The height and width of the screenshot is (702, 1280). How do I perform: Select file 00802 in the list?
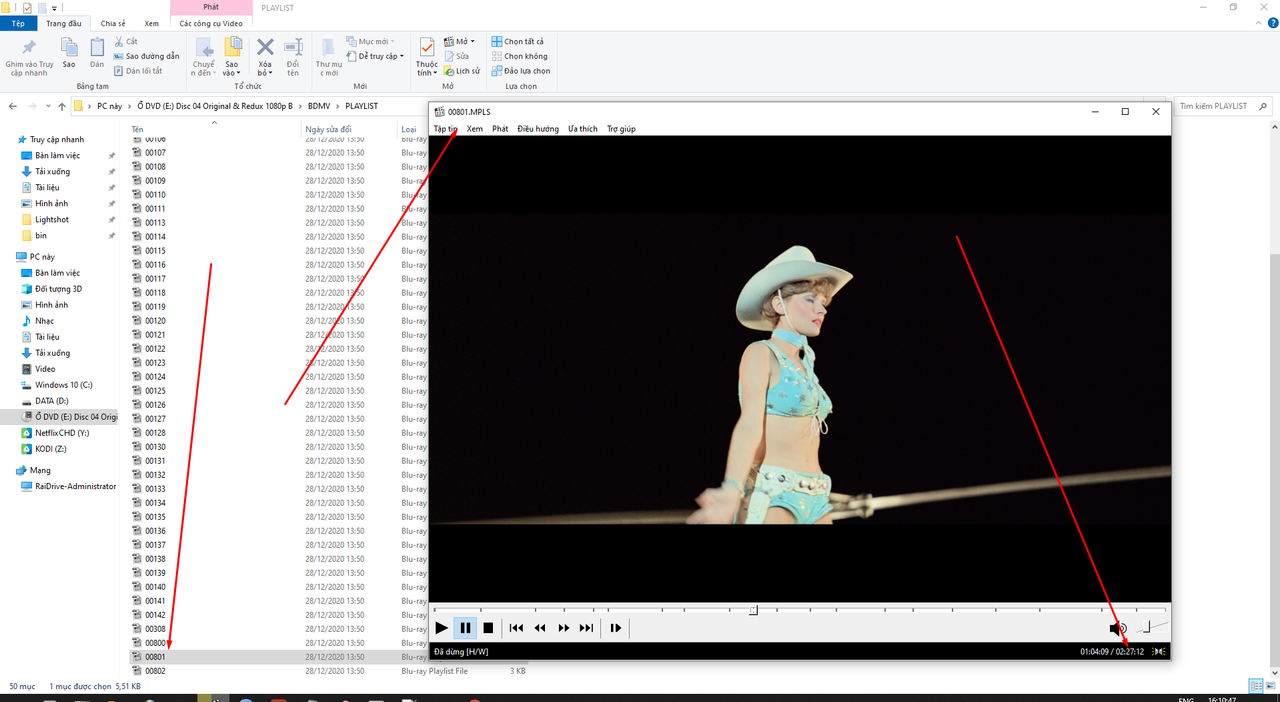pyautogui.click(x=155, y=671)
